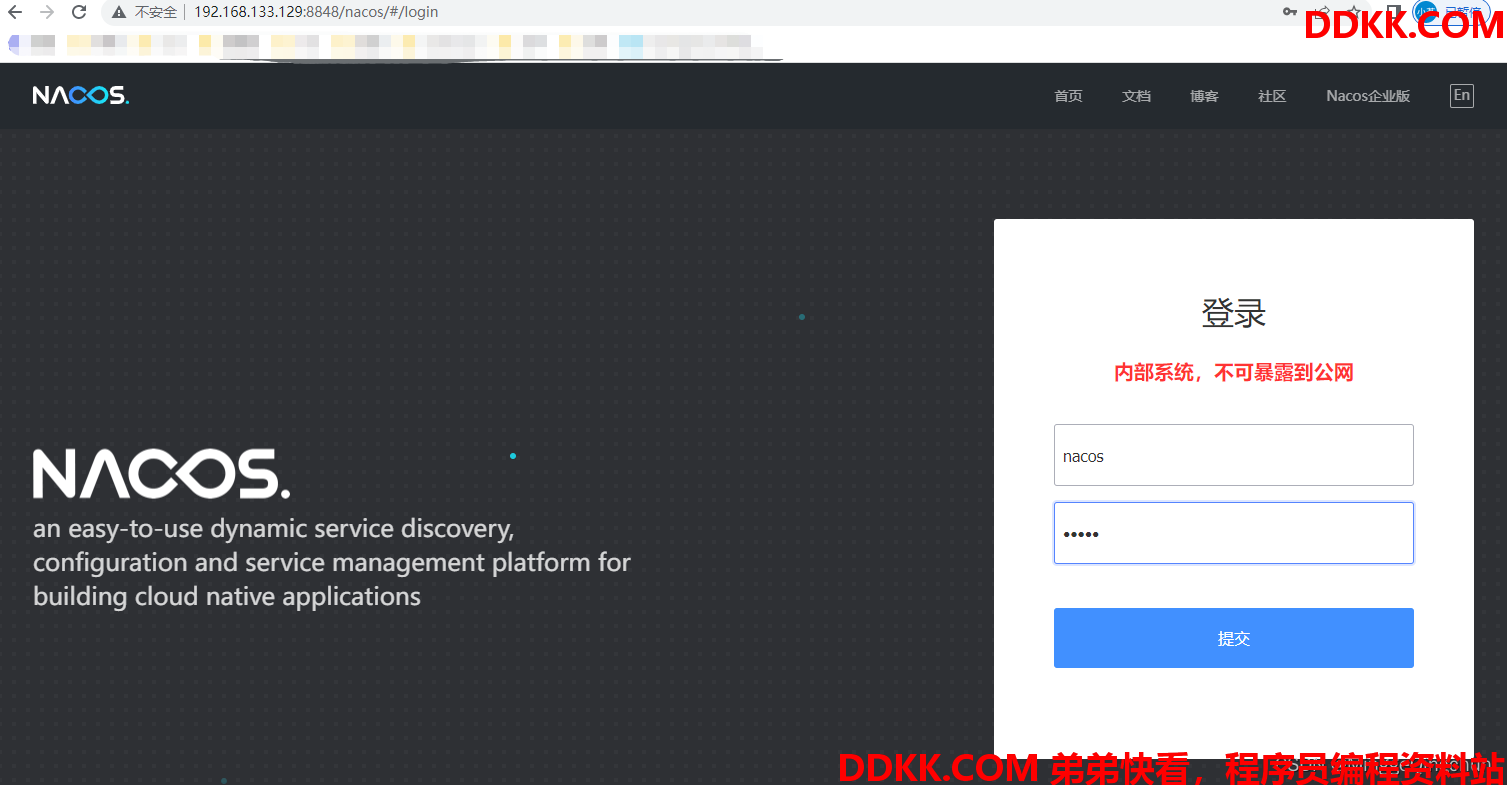Click the password field
Viewport: 1507px width, 785px height.
click(x=1234, y=533)
